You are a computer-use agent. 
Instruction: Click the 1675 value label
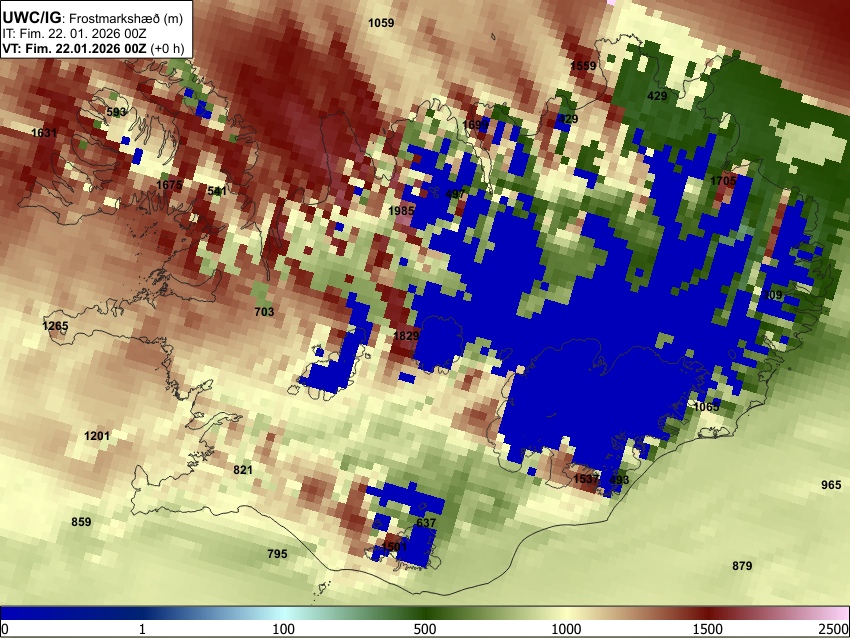169,185
